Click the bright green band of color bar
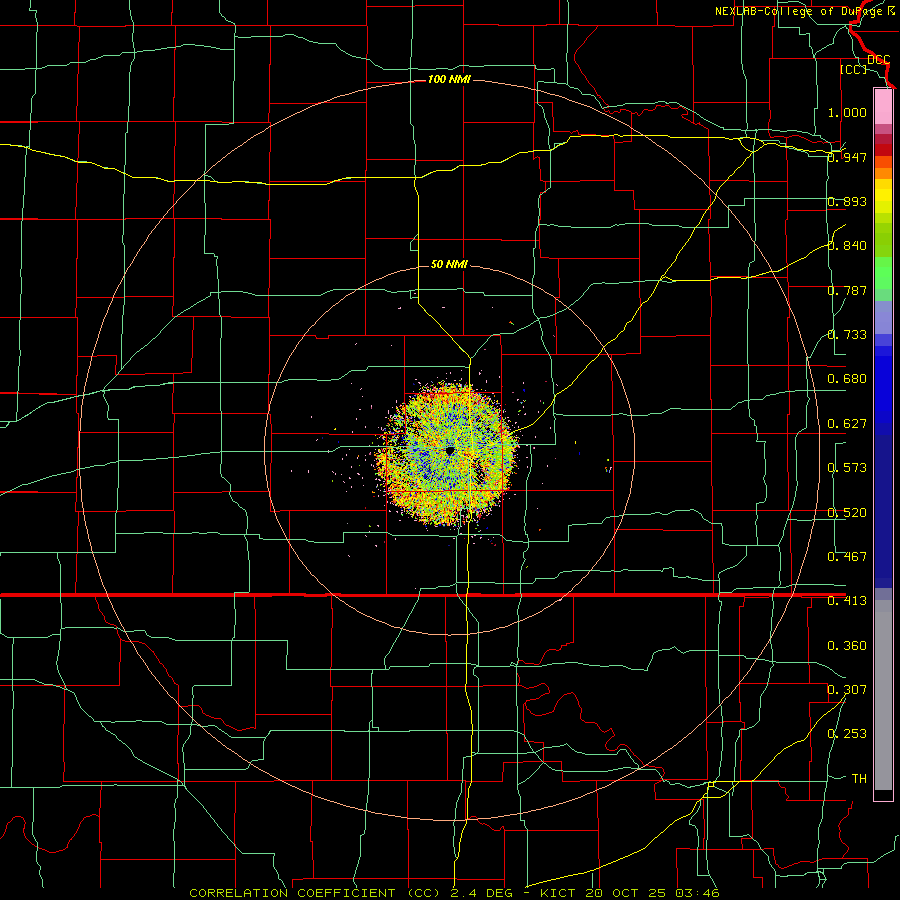The width and height of the screenshot is (900, 900). click(883, 273)
